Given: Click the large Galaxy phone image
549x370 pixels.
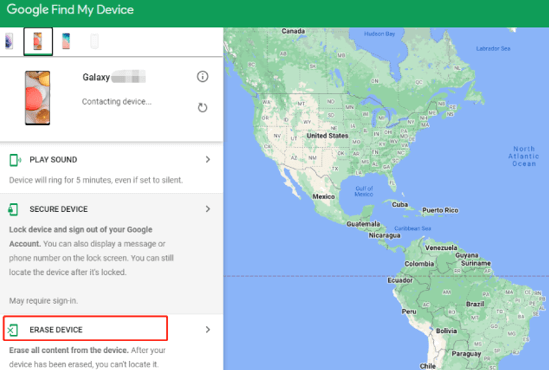Looking at the screenshot, I should tap(37, 98).
